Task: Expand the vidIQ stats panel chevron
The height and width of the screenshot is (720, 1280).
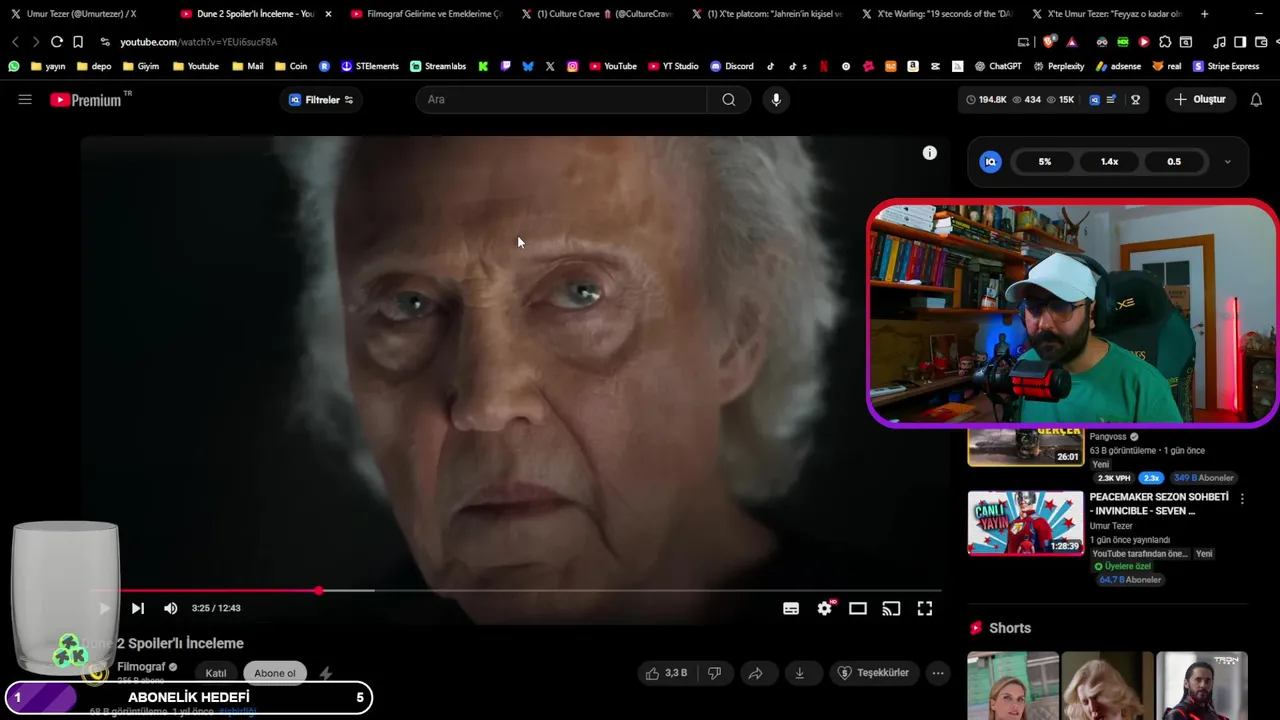Action: click(1228, 162)
